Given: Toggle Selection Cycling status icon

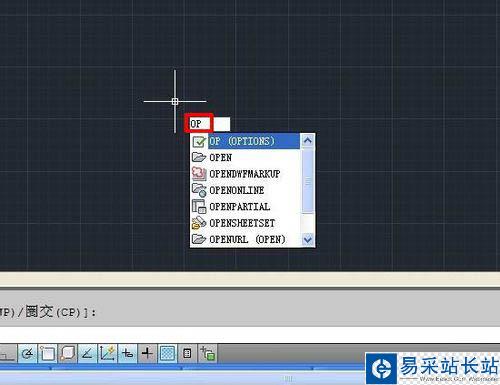Looking at the screenshot, I should pos(207,353).
